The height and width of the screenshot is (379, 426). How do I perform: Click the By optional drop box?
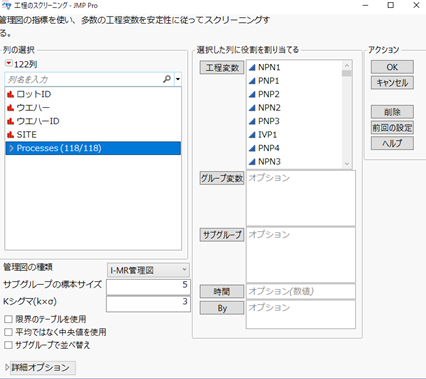[x=301, y=314]
